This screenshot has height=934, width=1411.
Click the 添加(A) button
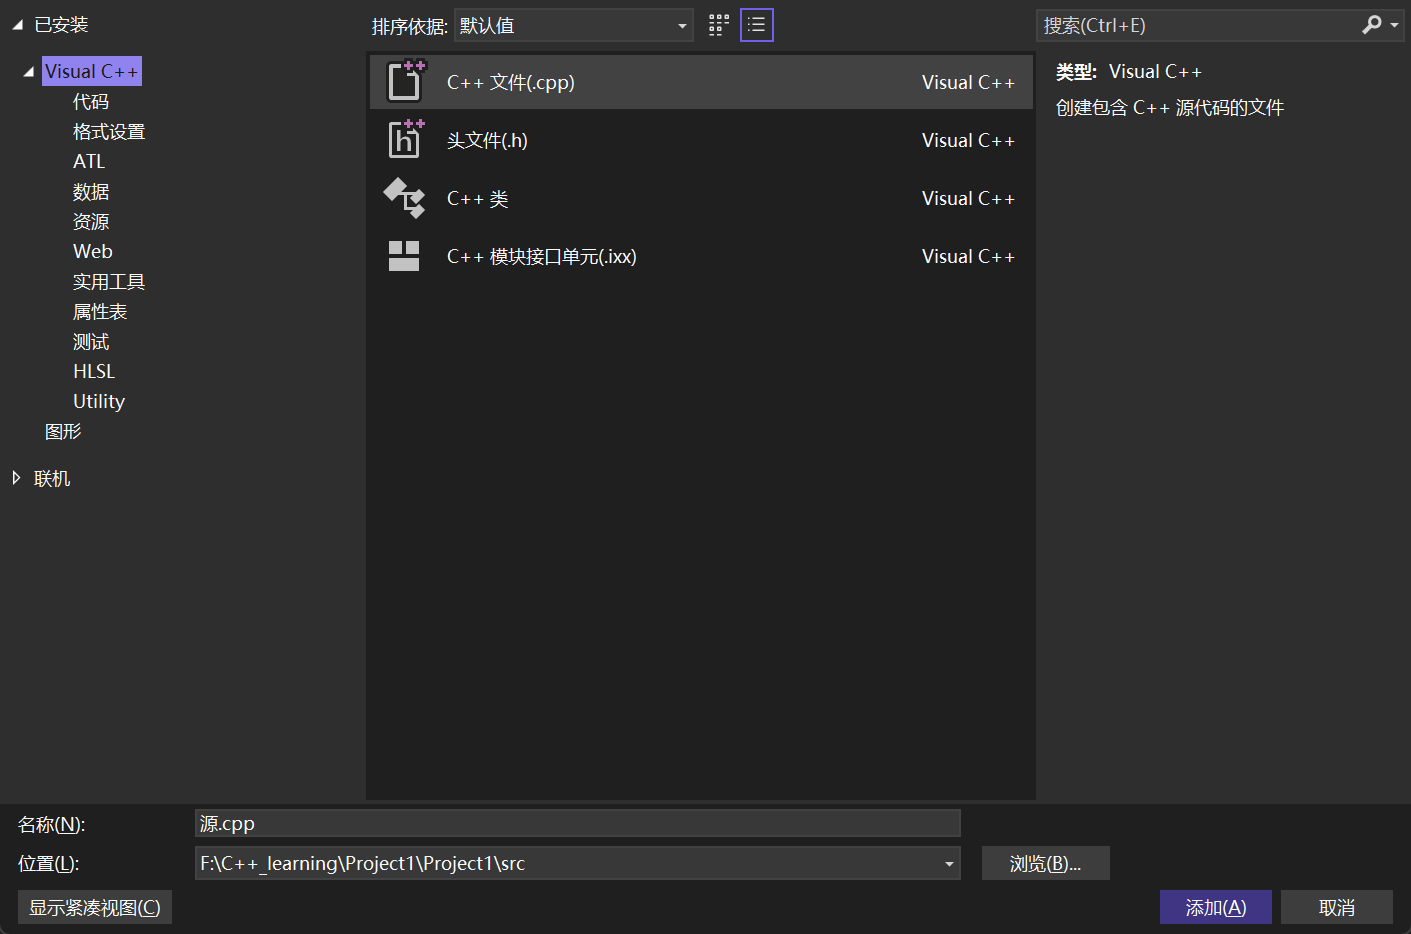point(1215,907)
